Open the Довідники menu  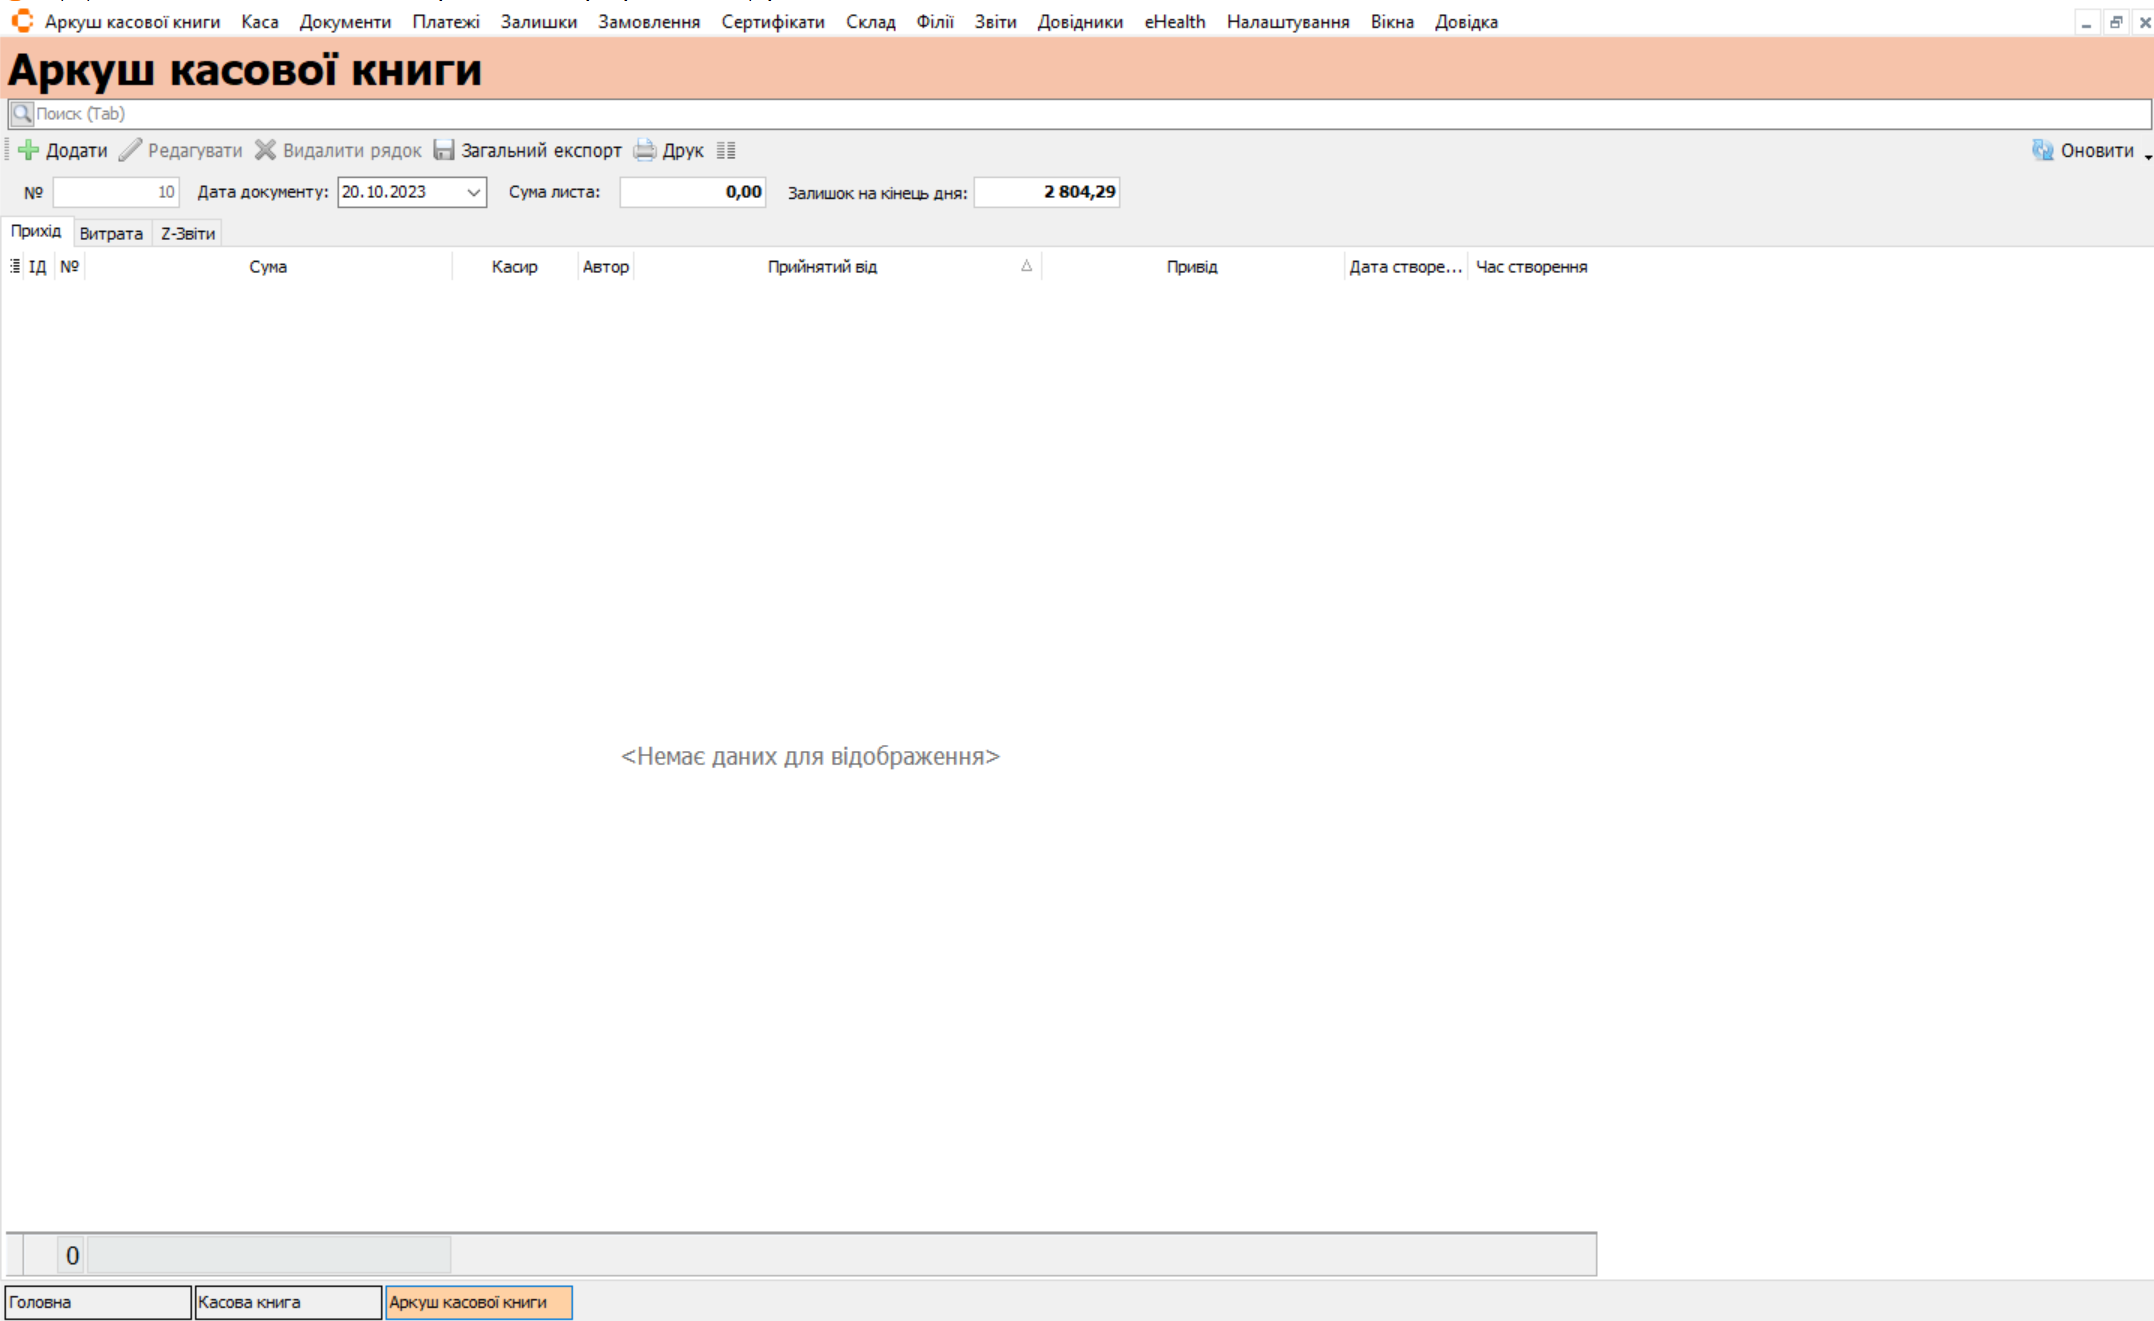coord(1079,21)
